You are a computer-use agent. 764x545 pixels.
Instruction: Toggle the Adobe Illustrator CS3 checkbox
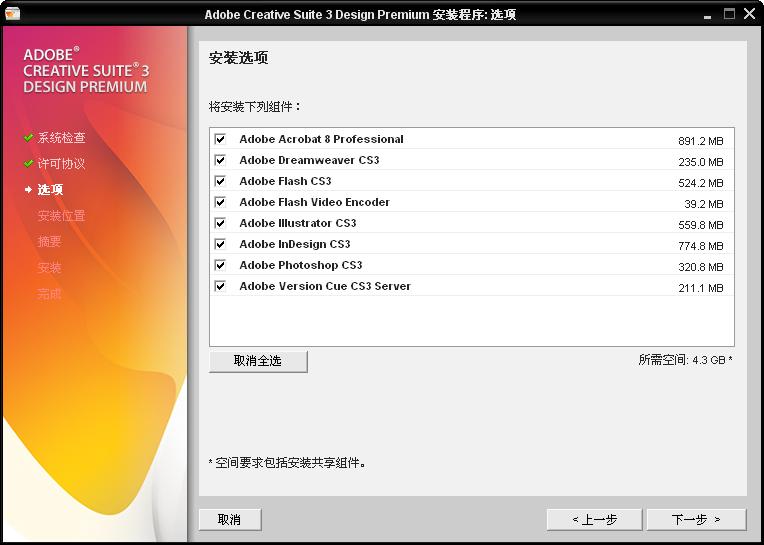click(220, 224)
